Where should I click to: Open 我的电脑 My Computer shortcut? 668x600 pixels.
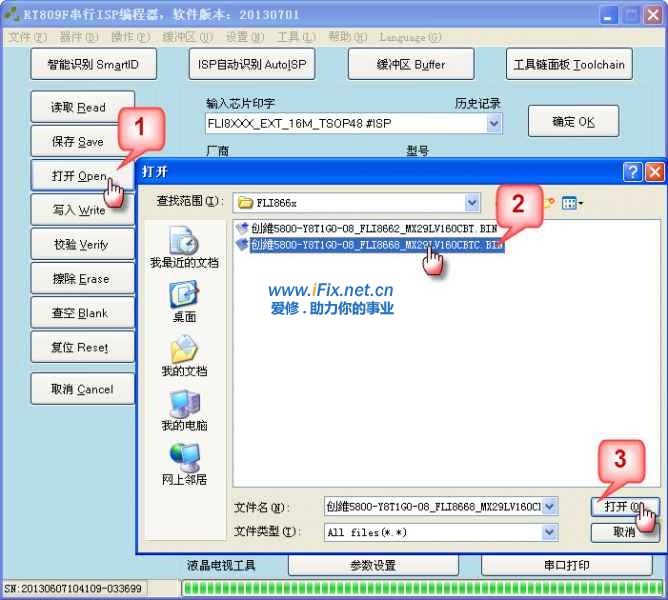pyautogui.click(x=184, y=410)
